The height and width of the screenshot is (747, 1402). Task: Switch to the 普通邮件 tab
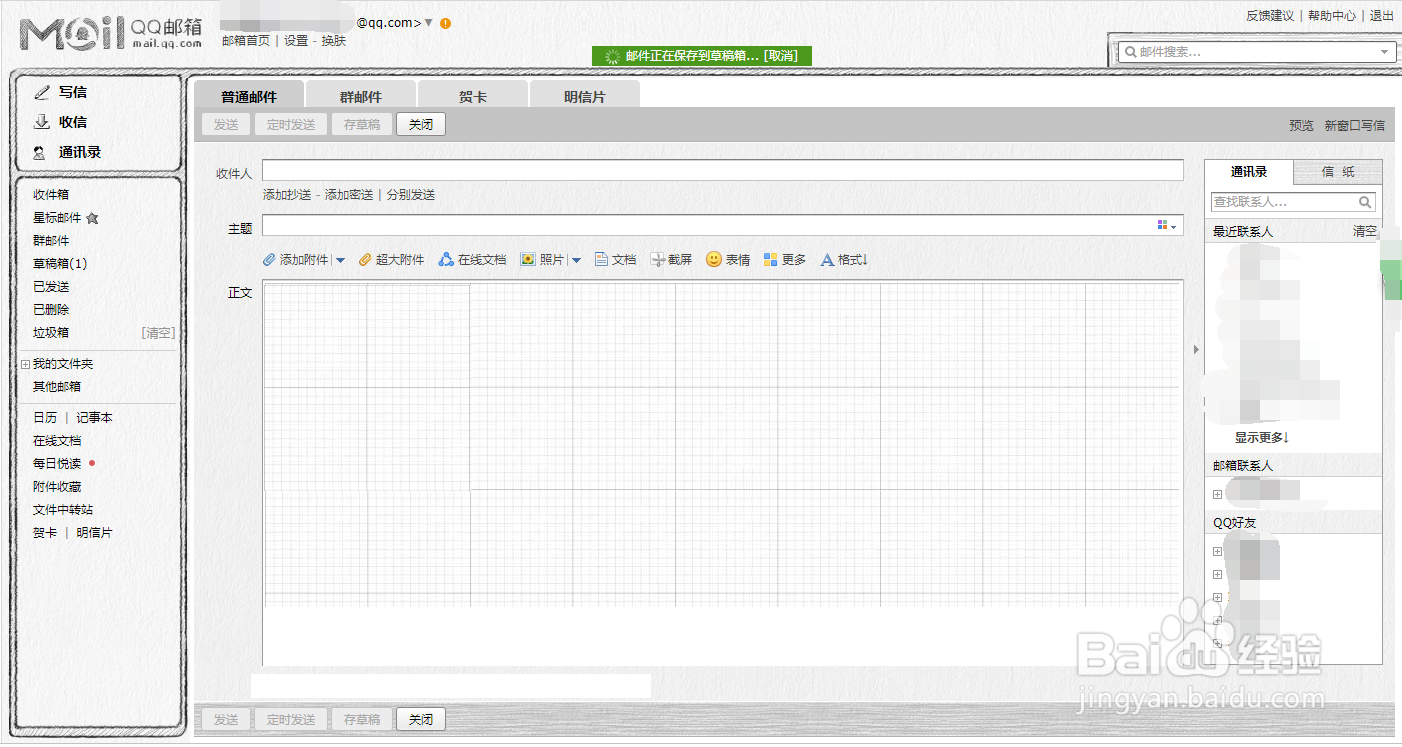[x=249, y=97]
